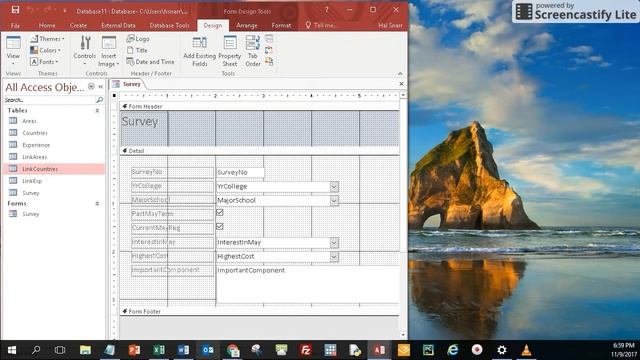Open the Property Sheet
The width and height of the screenshot is (640, 360).
(x=230, y=51)
